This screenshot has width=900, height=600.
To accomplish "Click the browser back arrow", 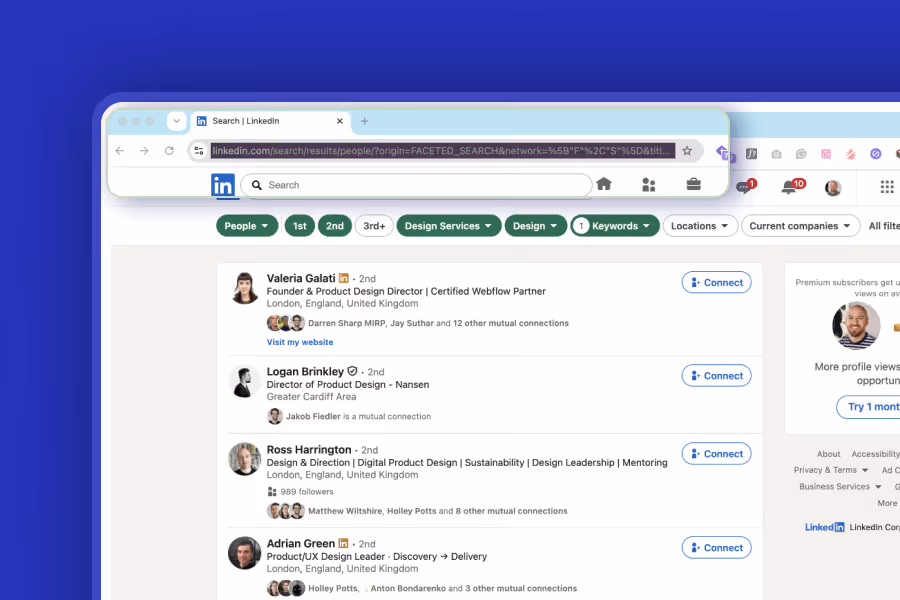I will pos(119,151).
